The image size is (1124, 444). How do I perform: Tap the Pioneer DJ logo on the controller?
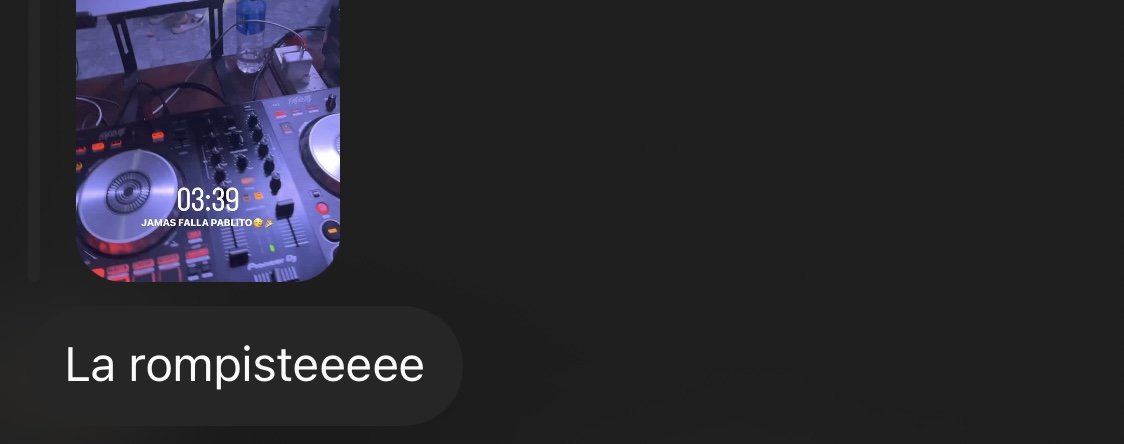[x=272, y=263]
